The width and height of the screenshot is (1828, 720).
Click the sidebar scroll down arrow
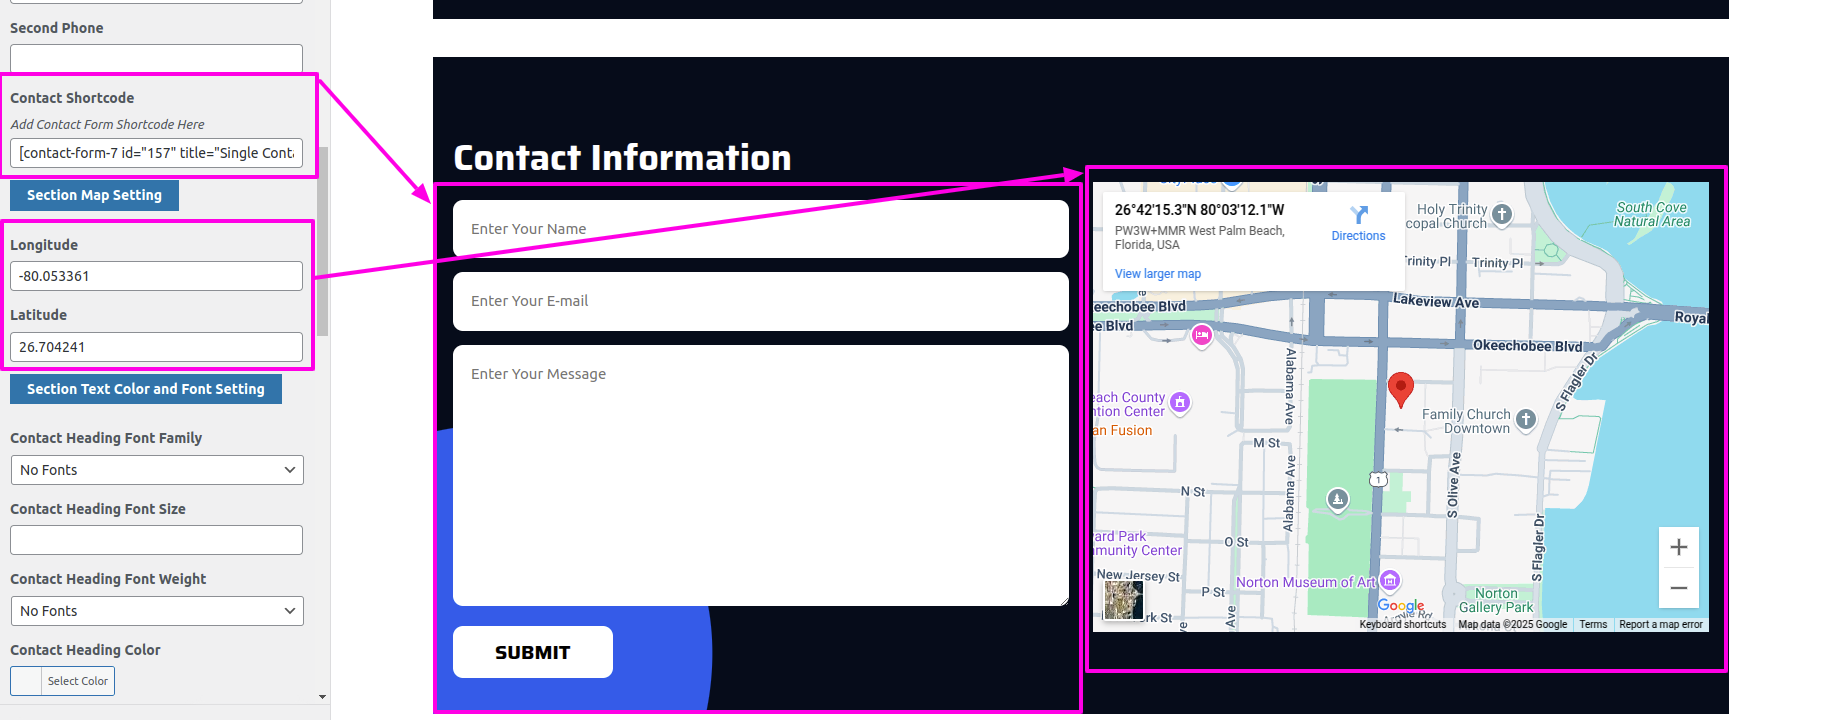coord(322,696)
